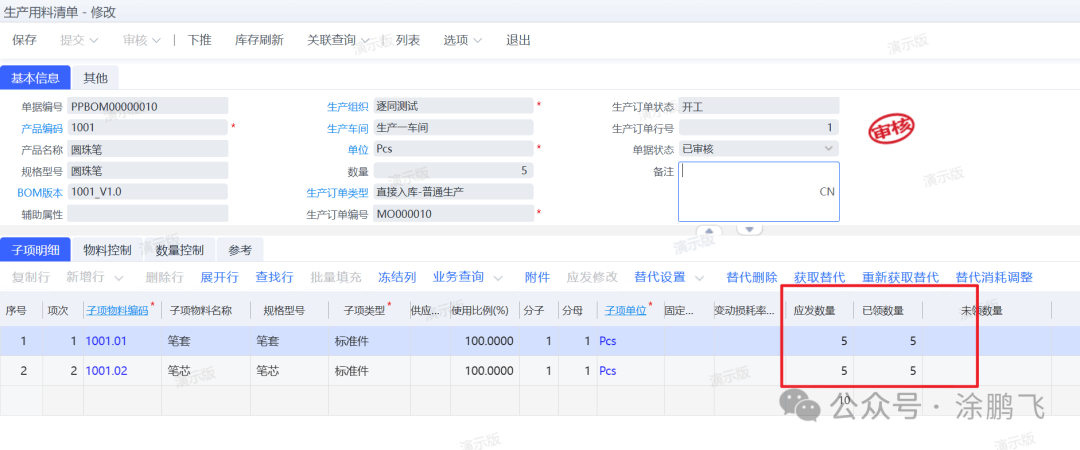Click the 获取替代 button
1080x450 pixels.
819,277
